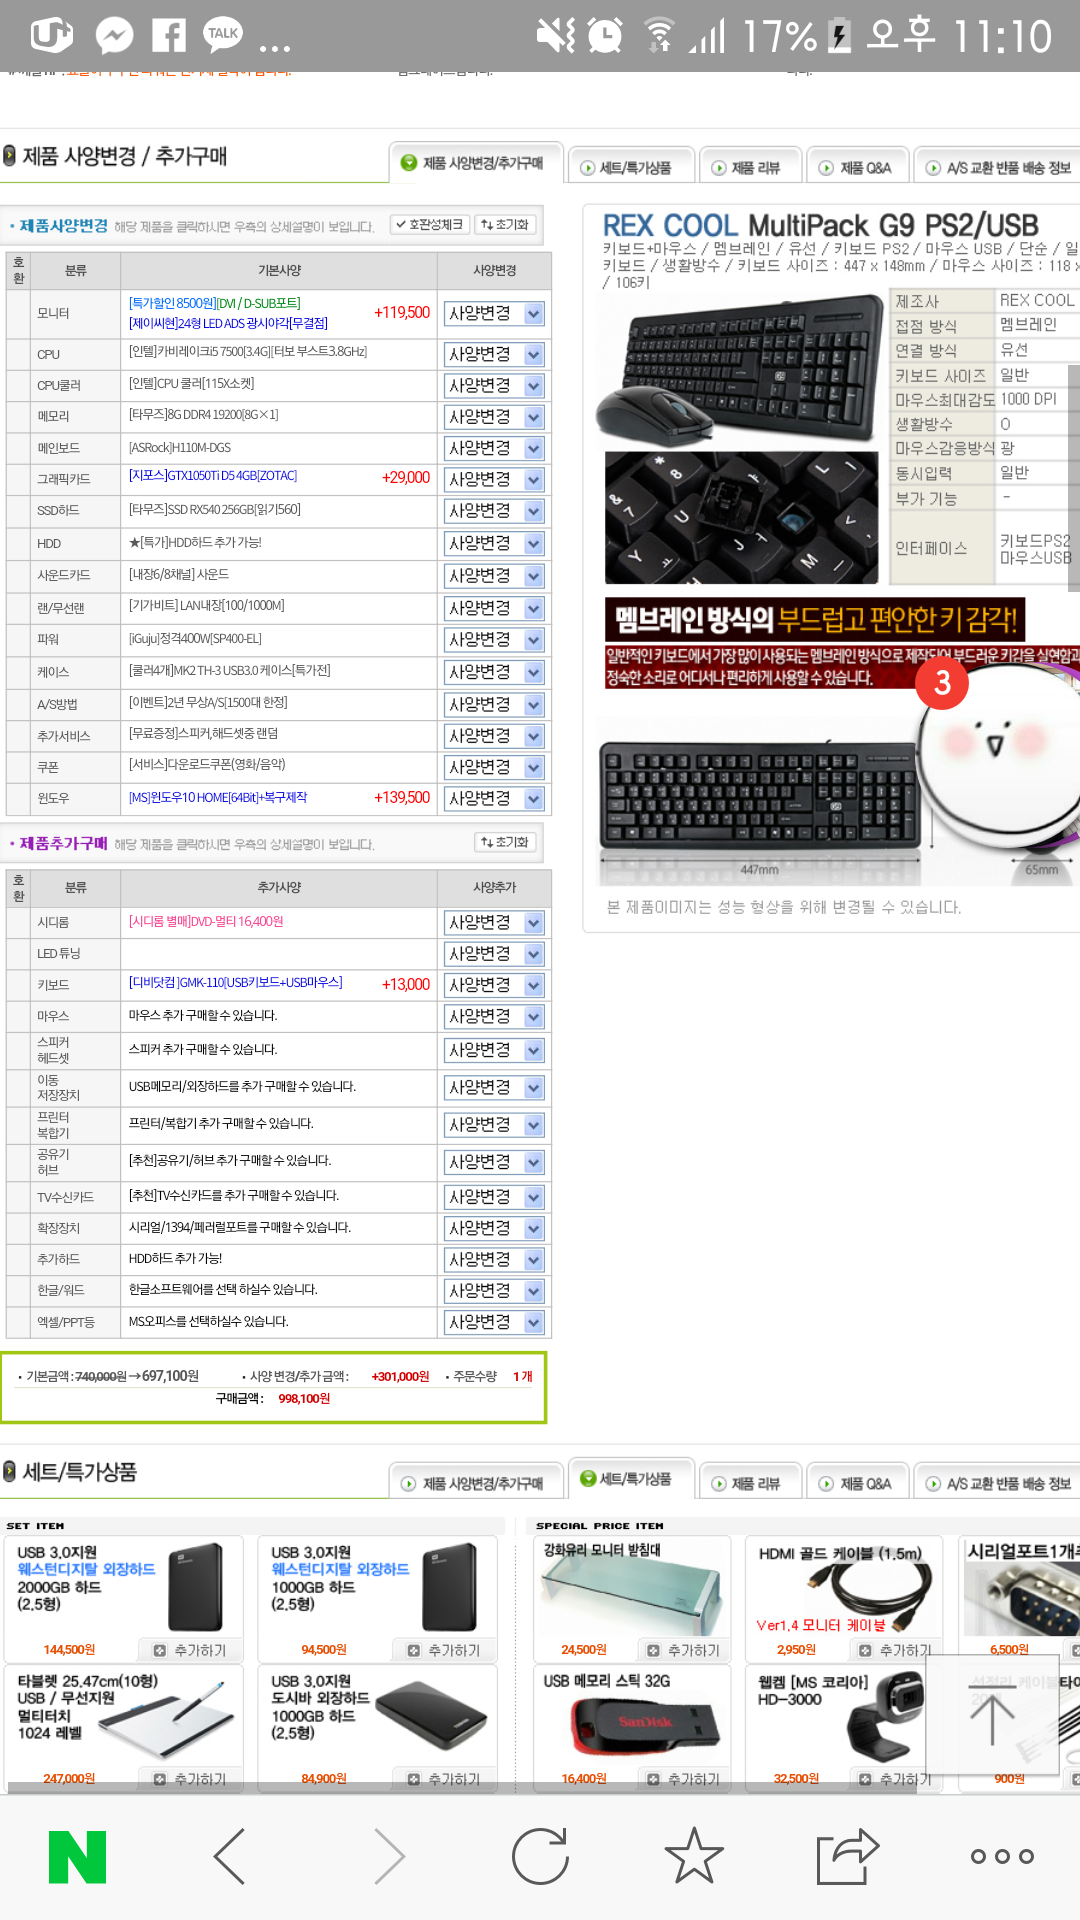The height and width of the screenshot is (1920, 1080).
Task: Click the GMK-110 keyboard+mouse link
Action: 236,983
